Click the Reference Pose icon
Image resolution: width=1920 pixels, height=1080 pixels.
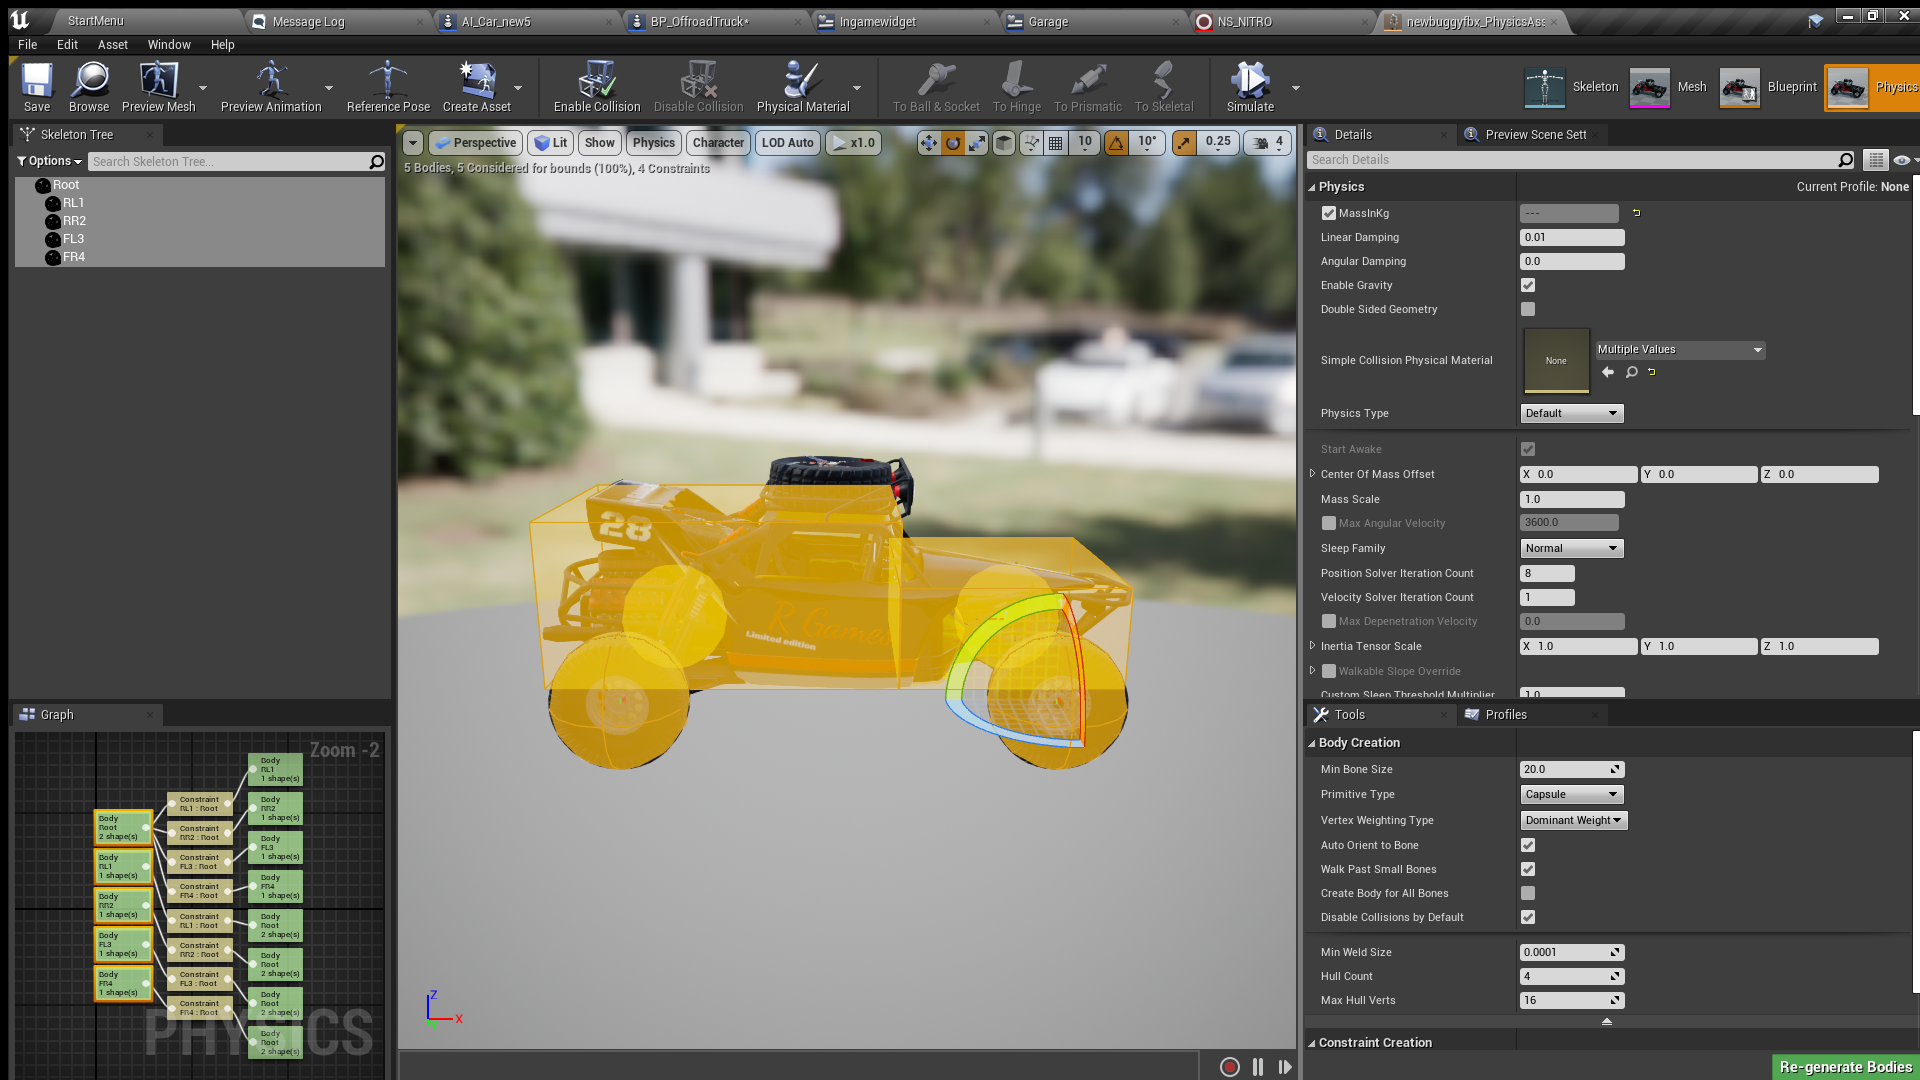[x=388, y=86]
